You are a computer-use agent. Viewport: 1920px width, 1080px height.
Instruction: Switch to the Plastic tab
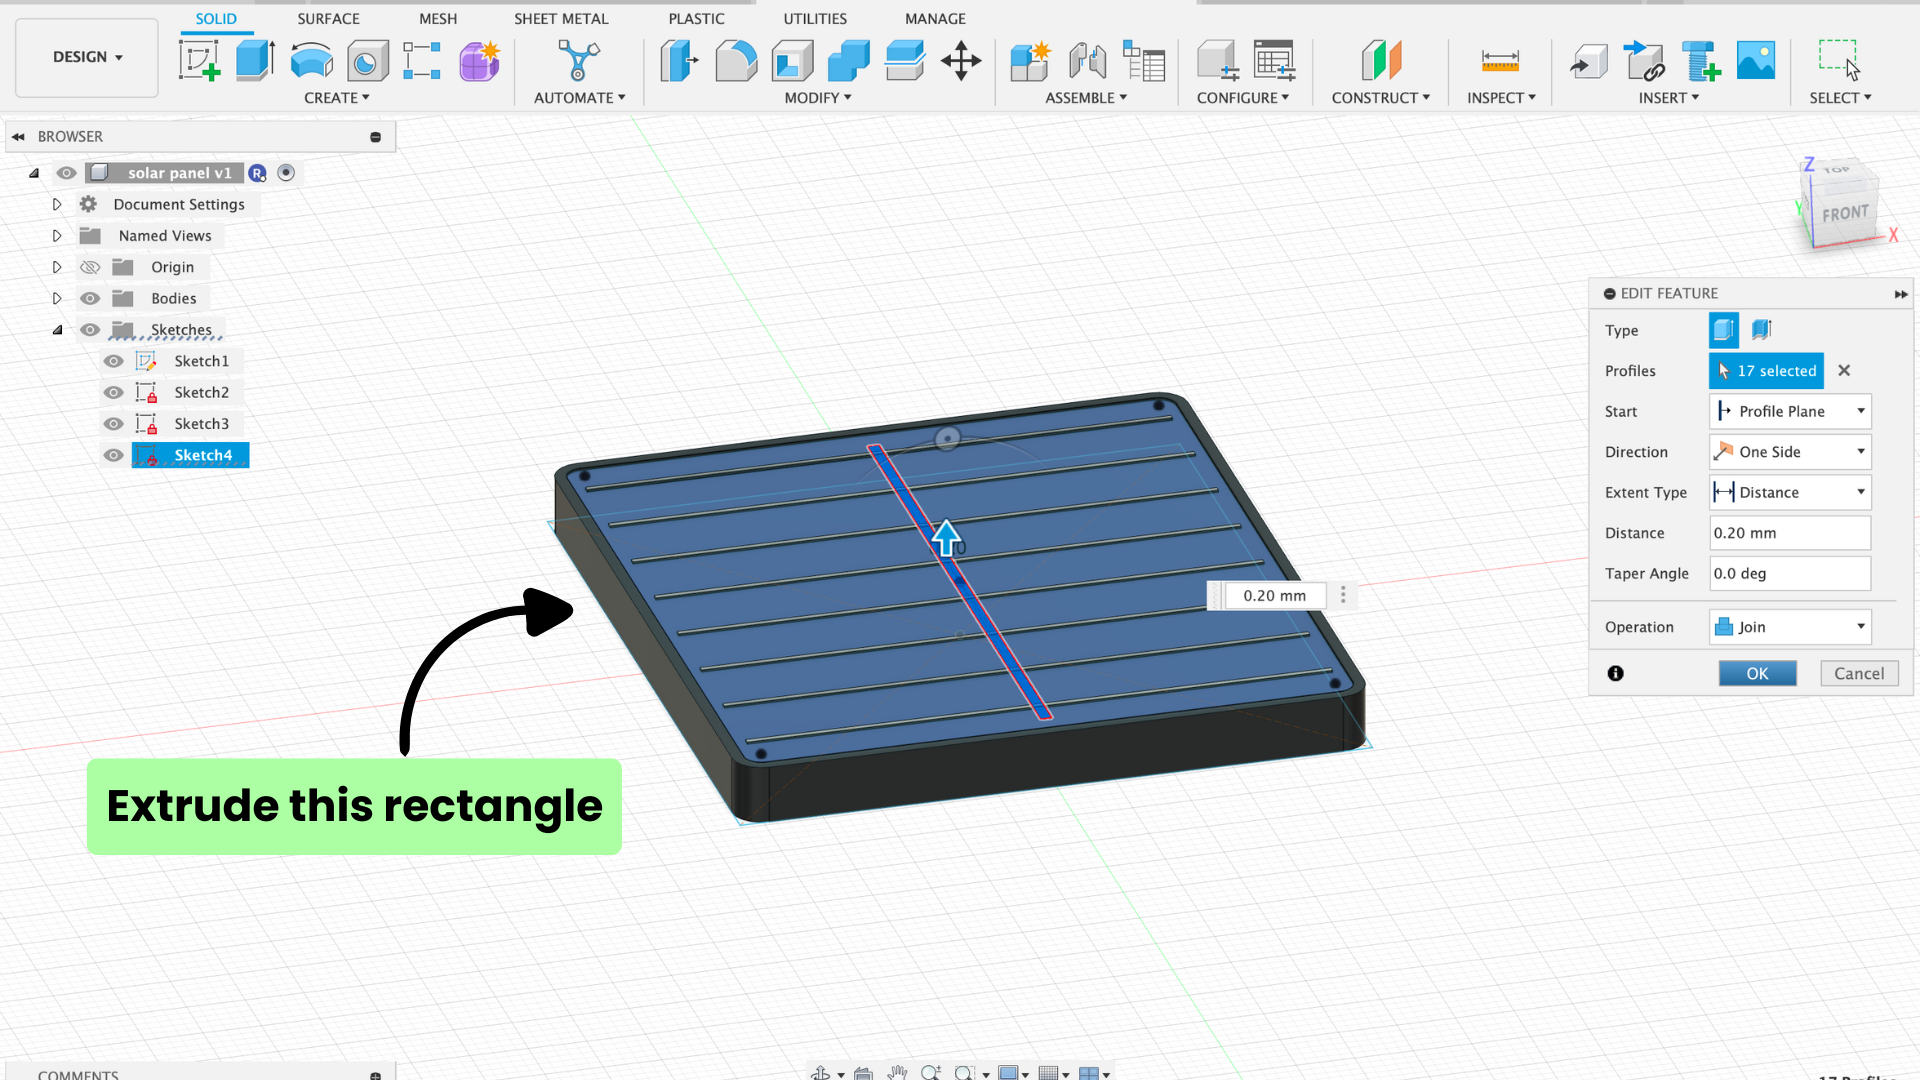696,19
